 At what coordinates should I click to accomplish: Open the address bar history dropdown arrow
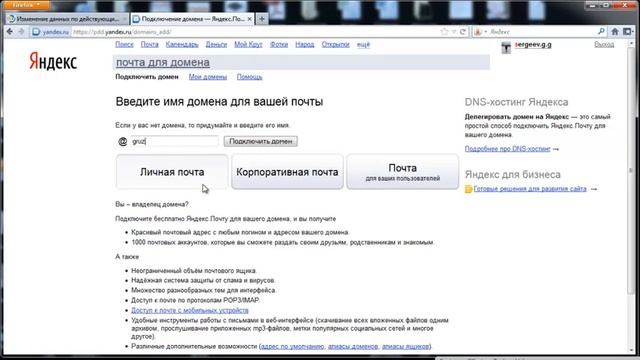454,31
